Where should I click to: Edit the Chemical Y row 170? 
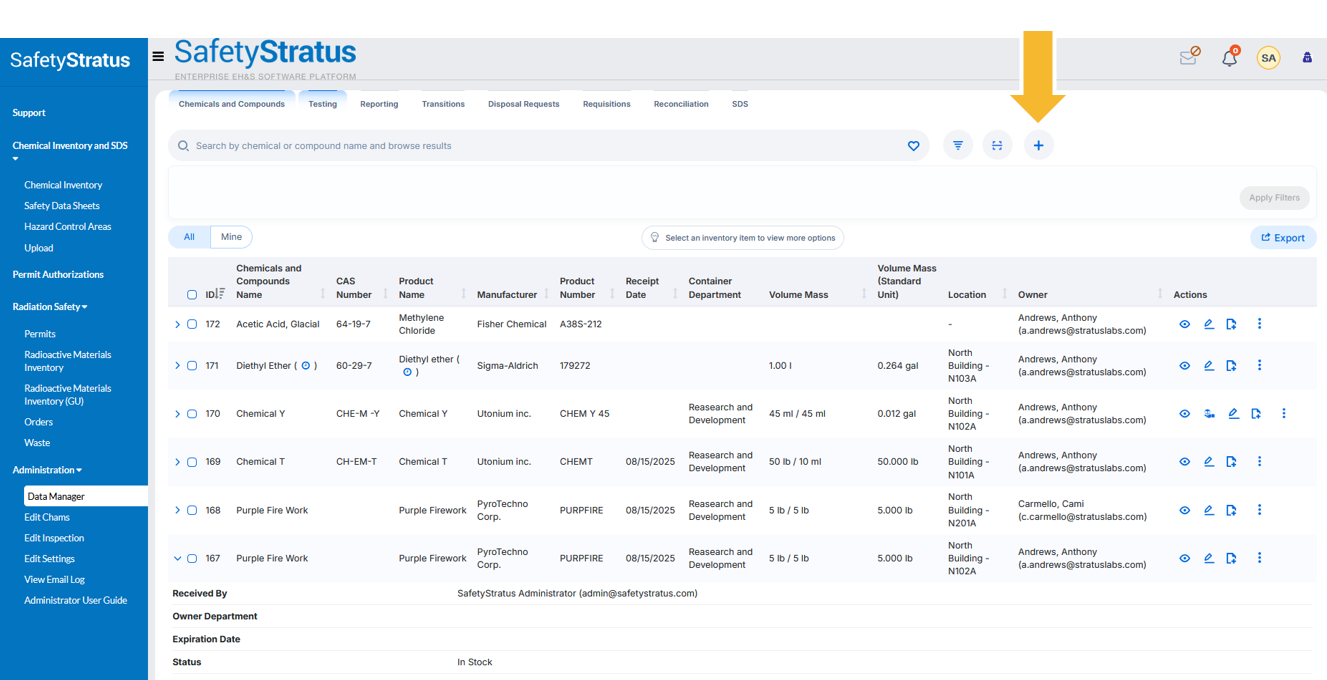click(1234, 414)
